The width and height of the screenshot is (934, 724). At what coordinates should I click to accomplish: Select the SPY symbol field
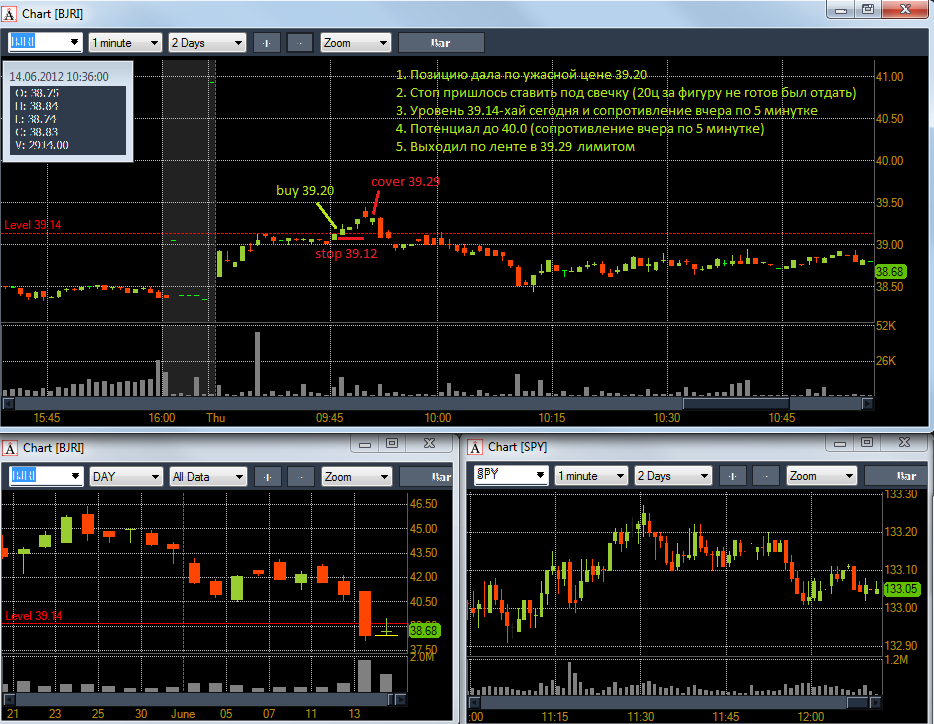[504, 475]
